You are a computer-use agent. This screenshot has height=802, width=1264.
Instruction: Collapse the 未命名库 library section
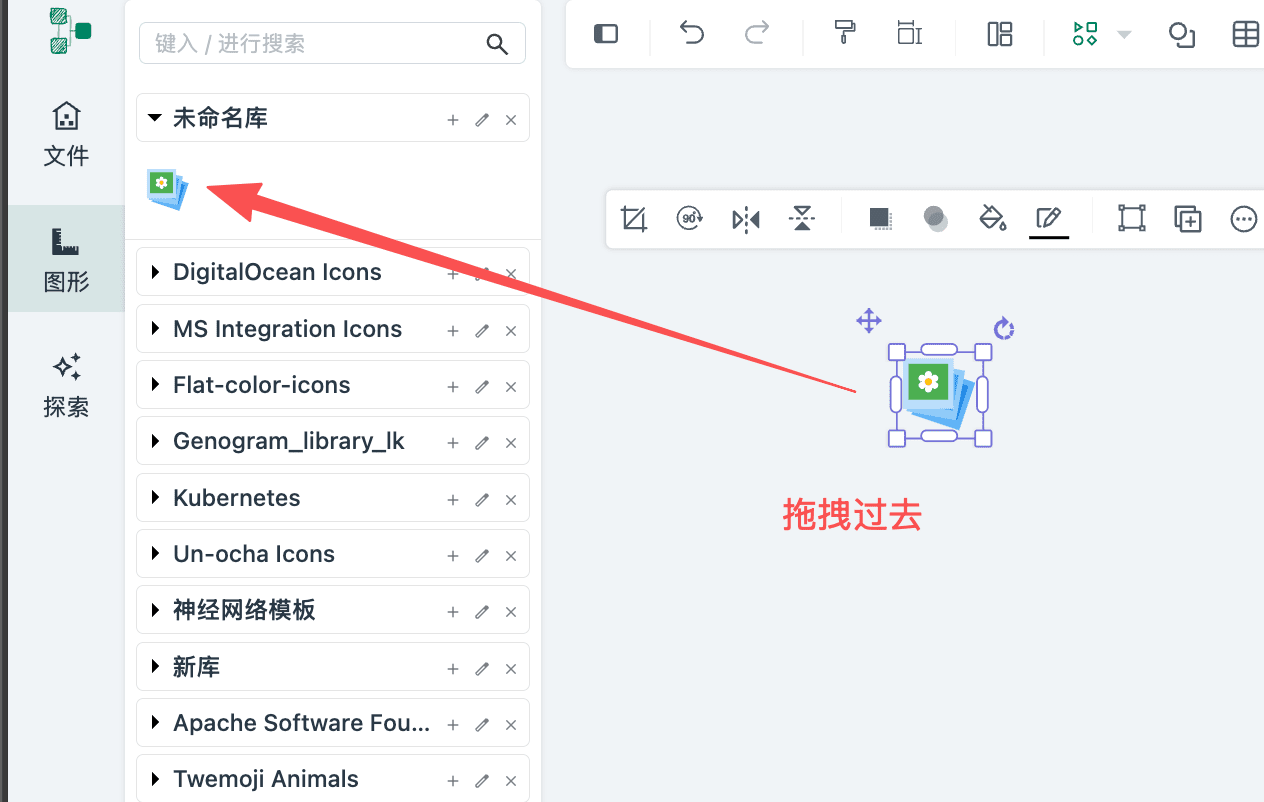[x=155, y=118]
